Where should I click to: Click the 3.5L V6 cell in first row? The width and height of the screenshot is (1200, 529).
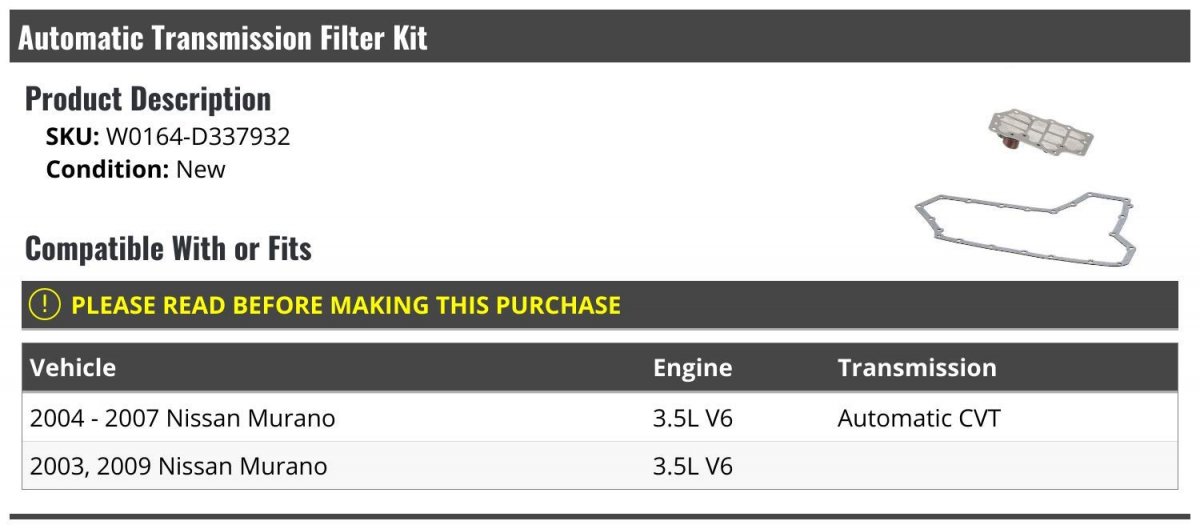pos(693,418)
